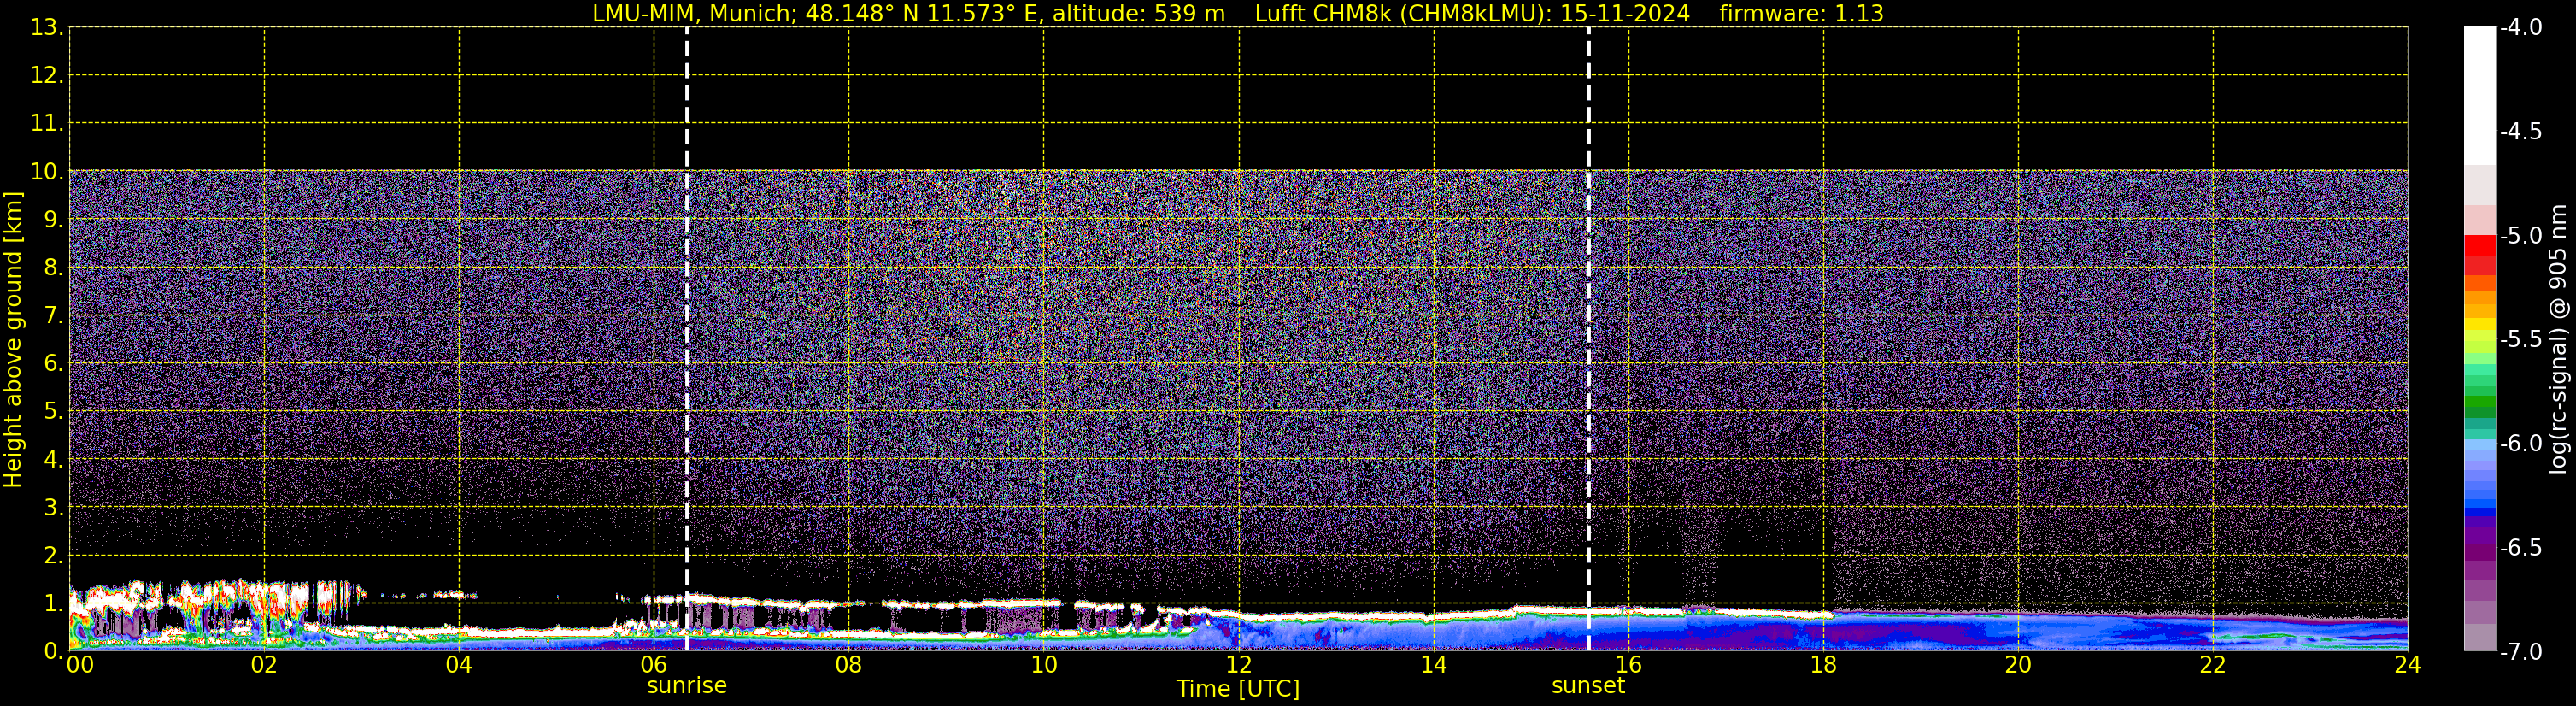
Task: Click the '5.' height axis tick label
Action: click(x=53, y=412)
